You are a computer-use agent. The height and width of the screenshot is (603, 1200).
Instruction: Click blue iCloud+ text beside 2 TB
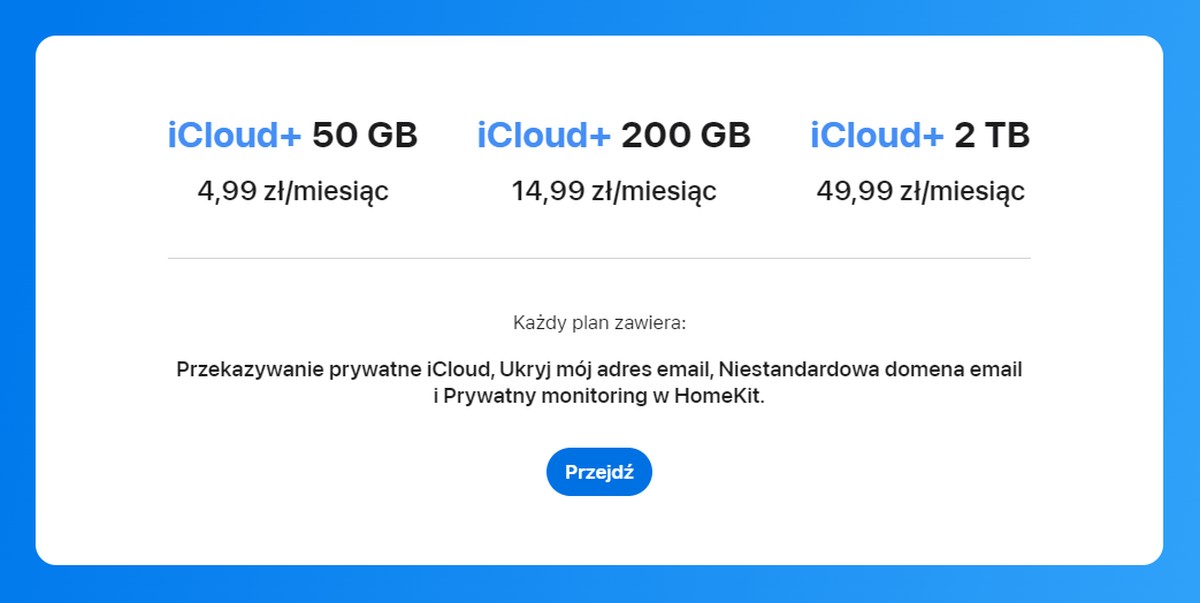click(877, 135)
